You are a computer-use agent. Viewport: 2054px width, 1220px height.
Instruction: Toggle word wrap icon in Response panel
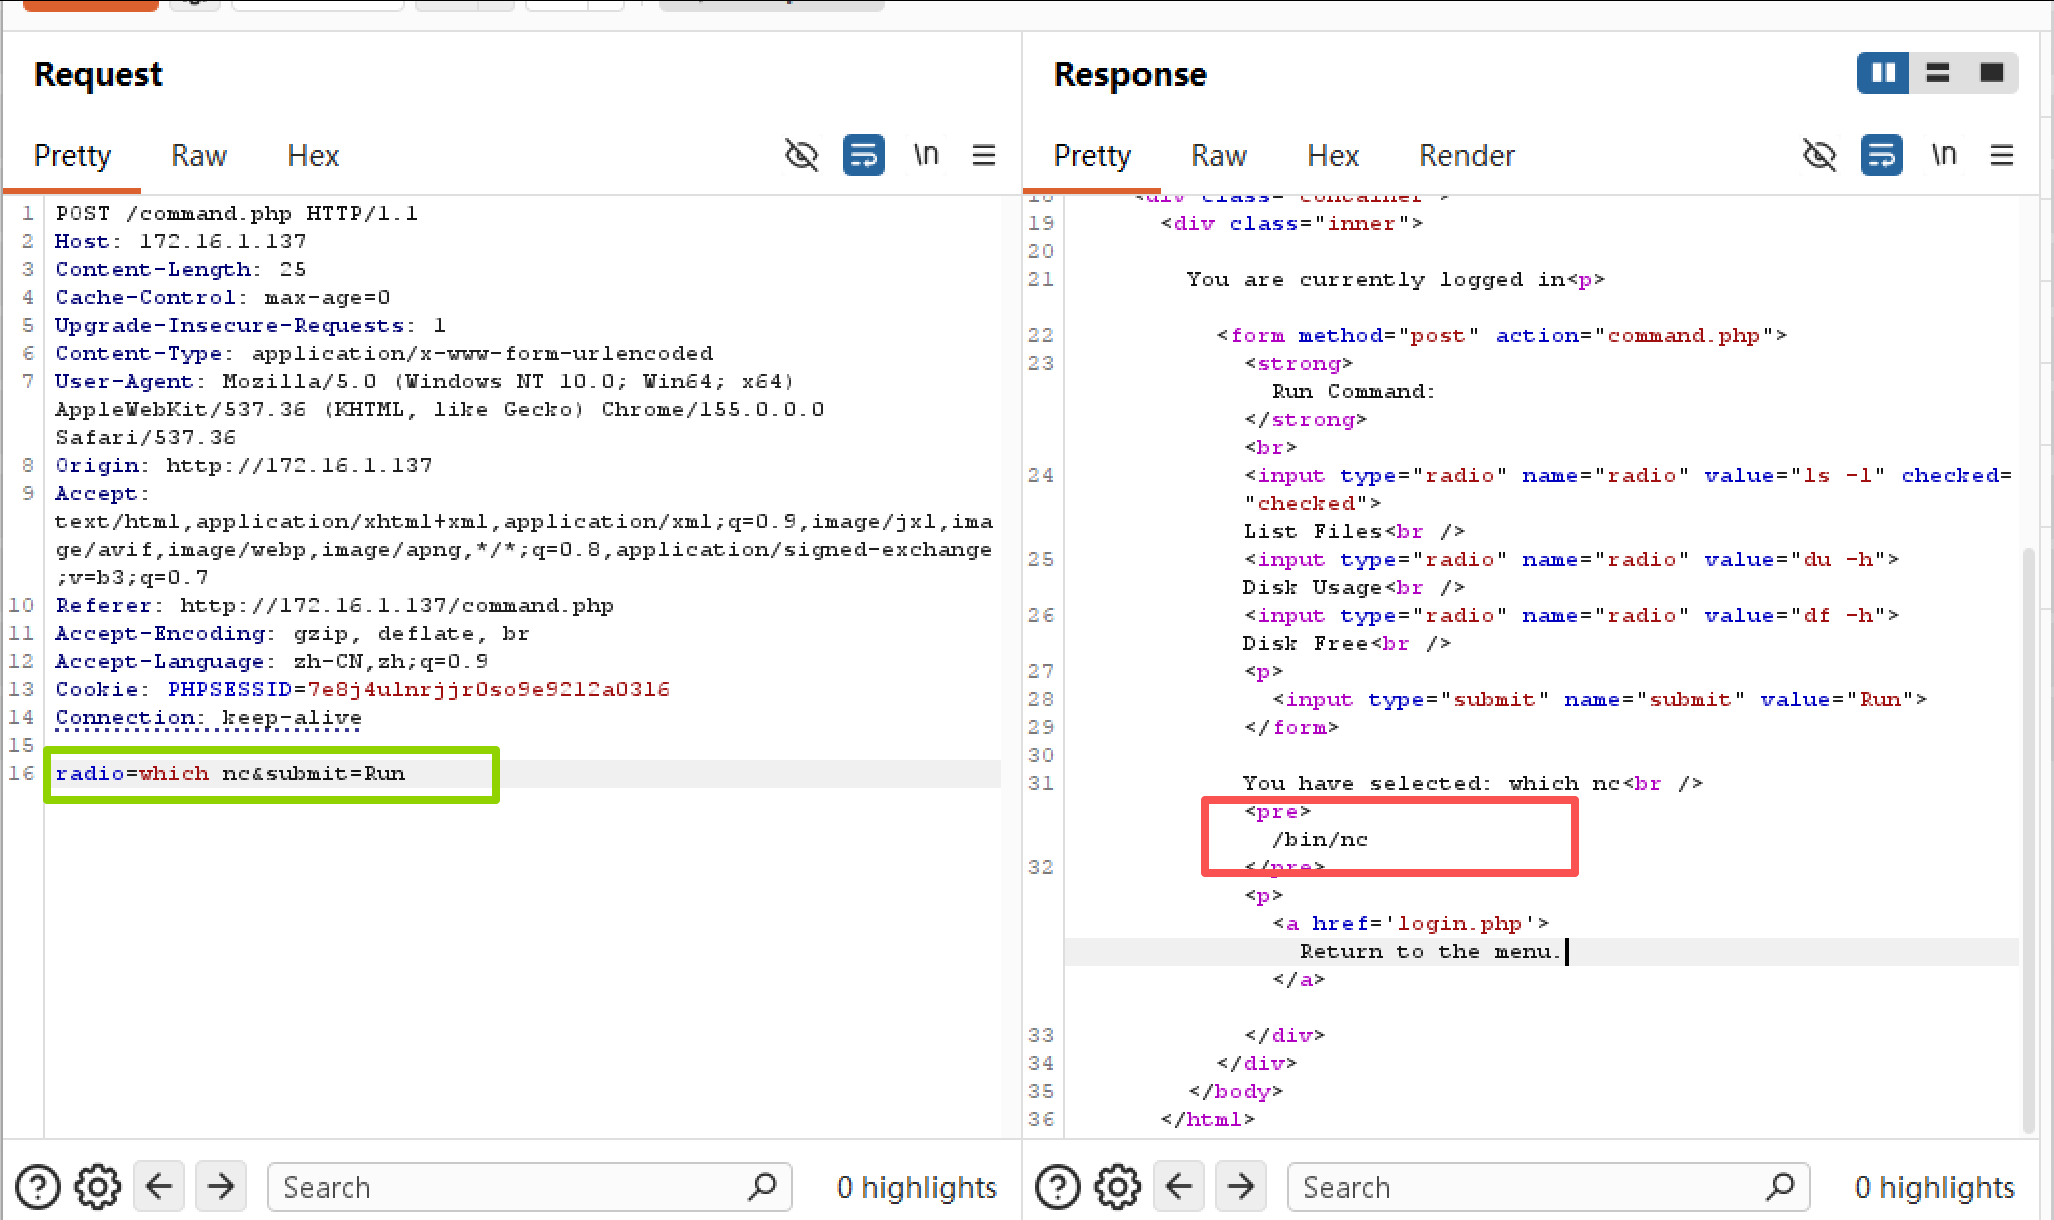[1881, 155]
